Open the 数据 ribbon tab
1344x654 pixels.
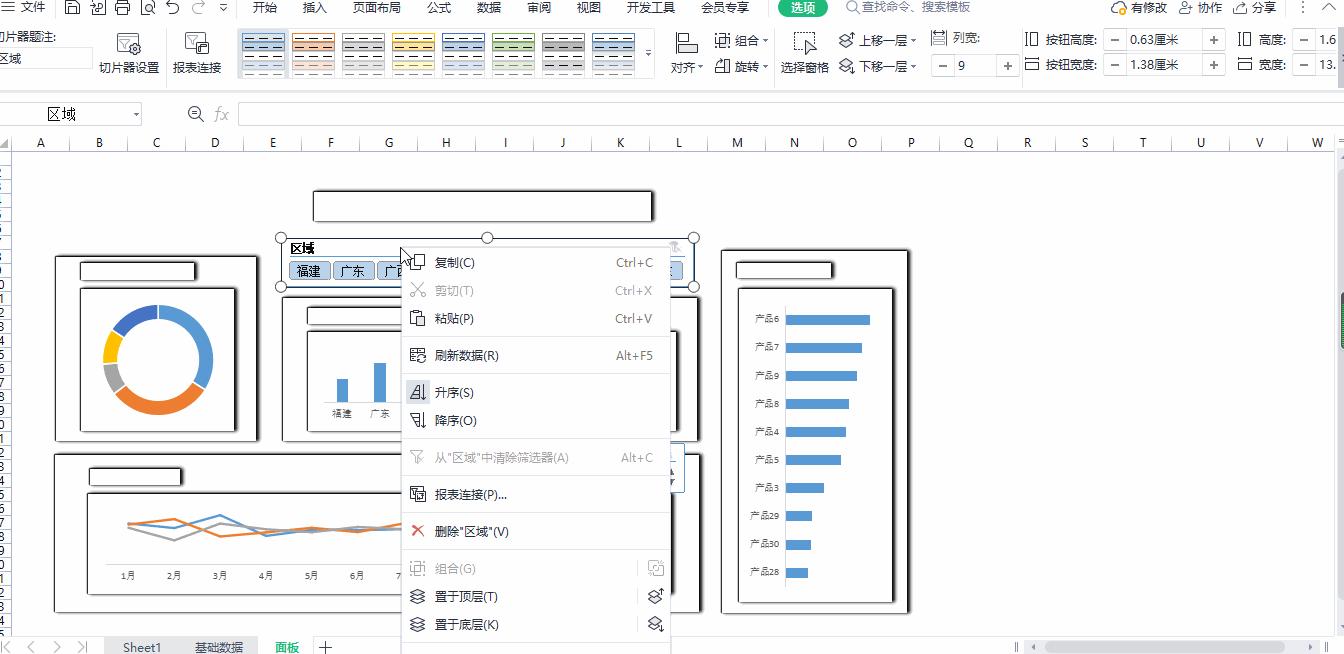(488, 9)
